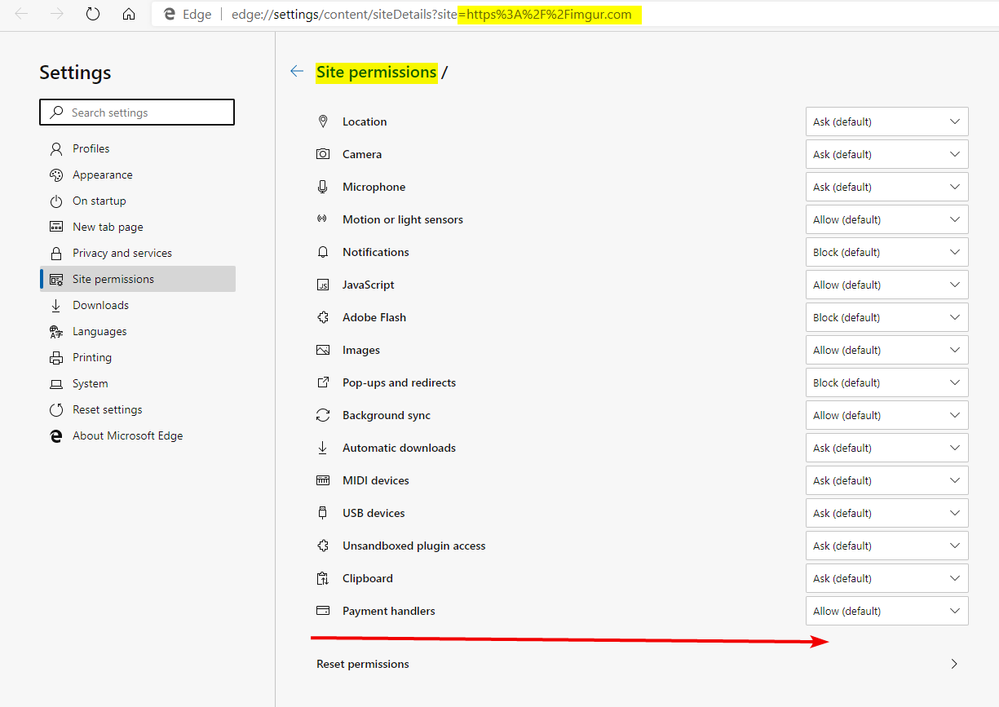Screen dimensions: 999x707
Task: Click the search magnifier icon in Settings
Action: click(x=57, y=112)
